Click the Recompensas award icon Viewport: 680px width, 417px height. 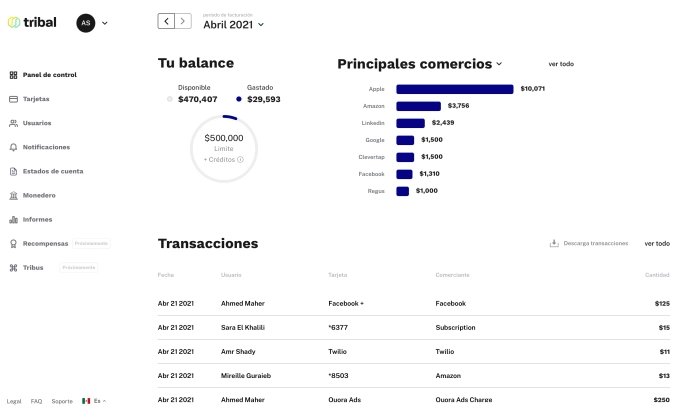(x=13, y=243)
